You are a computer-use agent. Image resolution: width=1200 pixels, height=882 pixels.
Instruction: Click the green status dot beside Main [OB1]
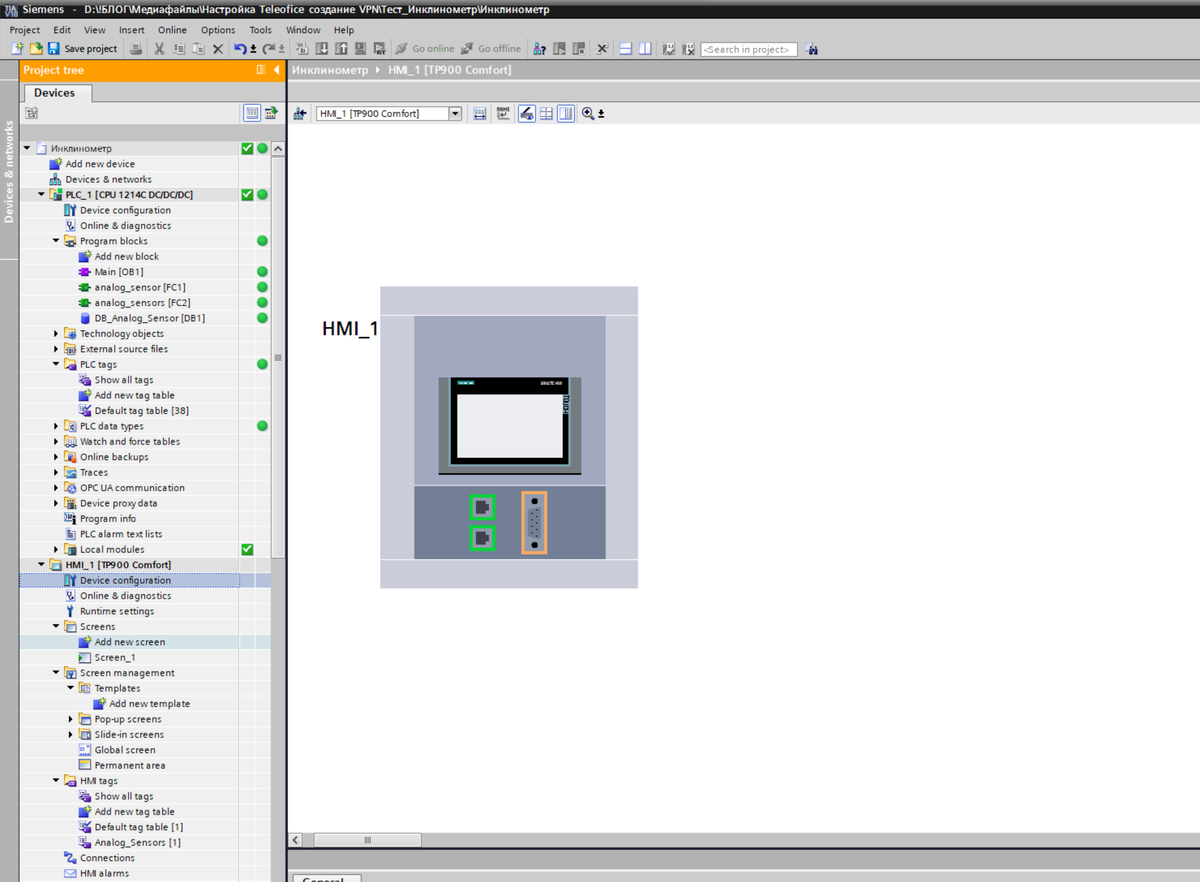click(x=262, y=272)
